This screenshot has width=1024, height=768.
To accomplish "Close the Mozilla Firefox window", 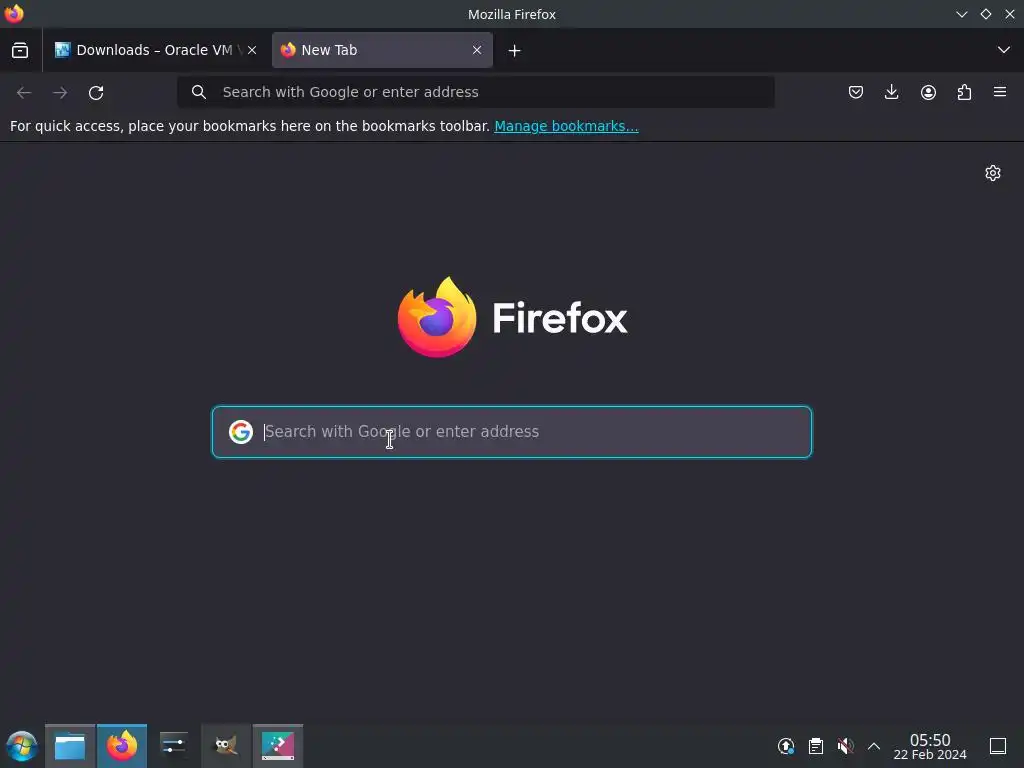I will [x=1010, y=14].
